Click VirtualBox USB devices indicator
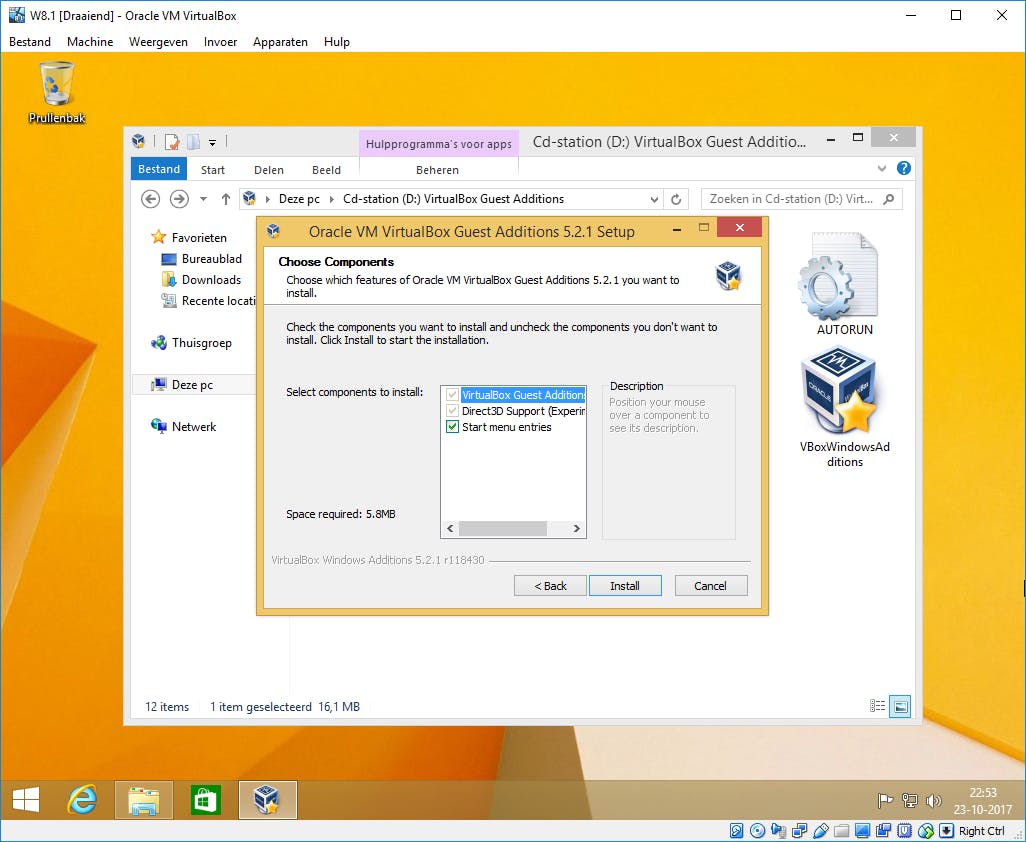The height and width of the screenshot is (842, 1026). (821, 831)
